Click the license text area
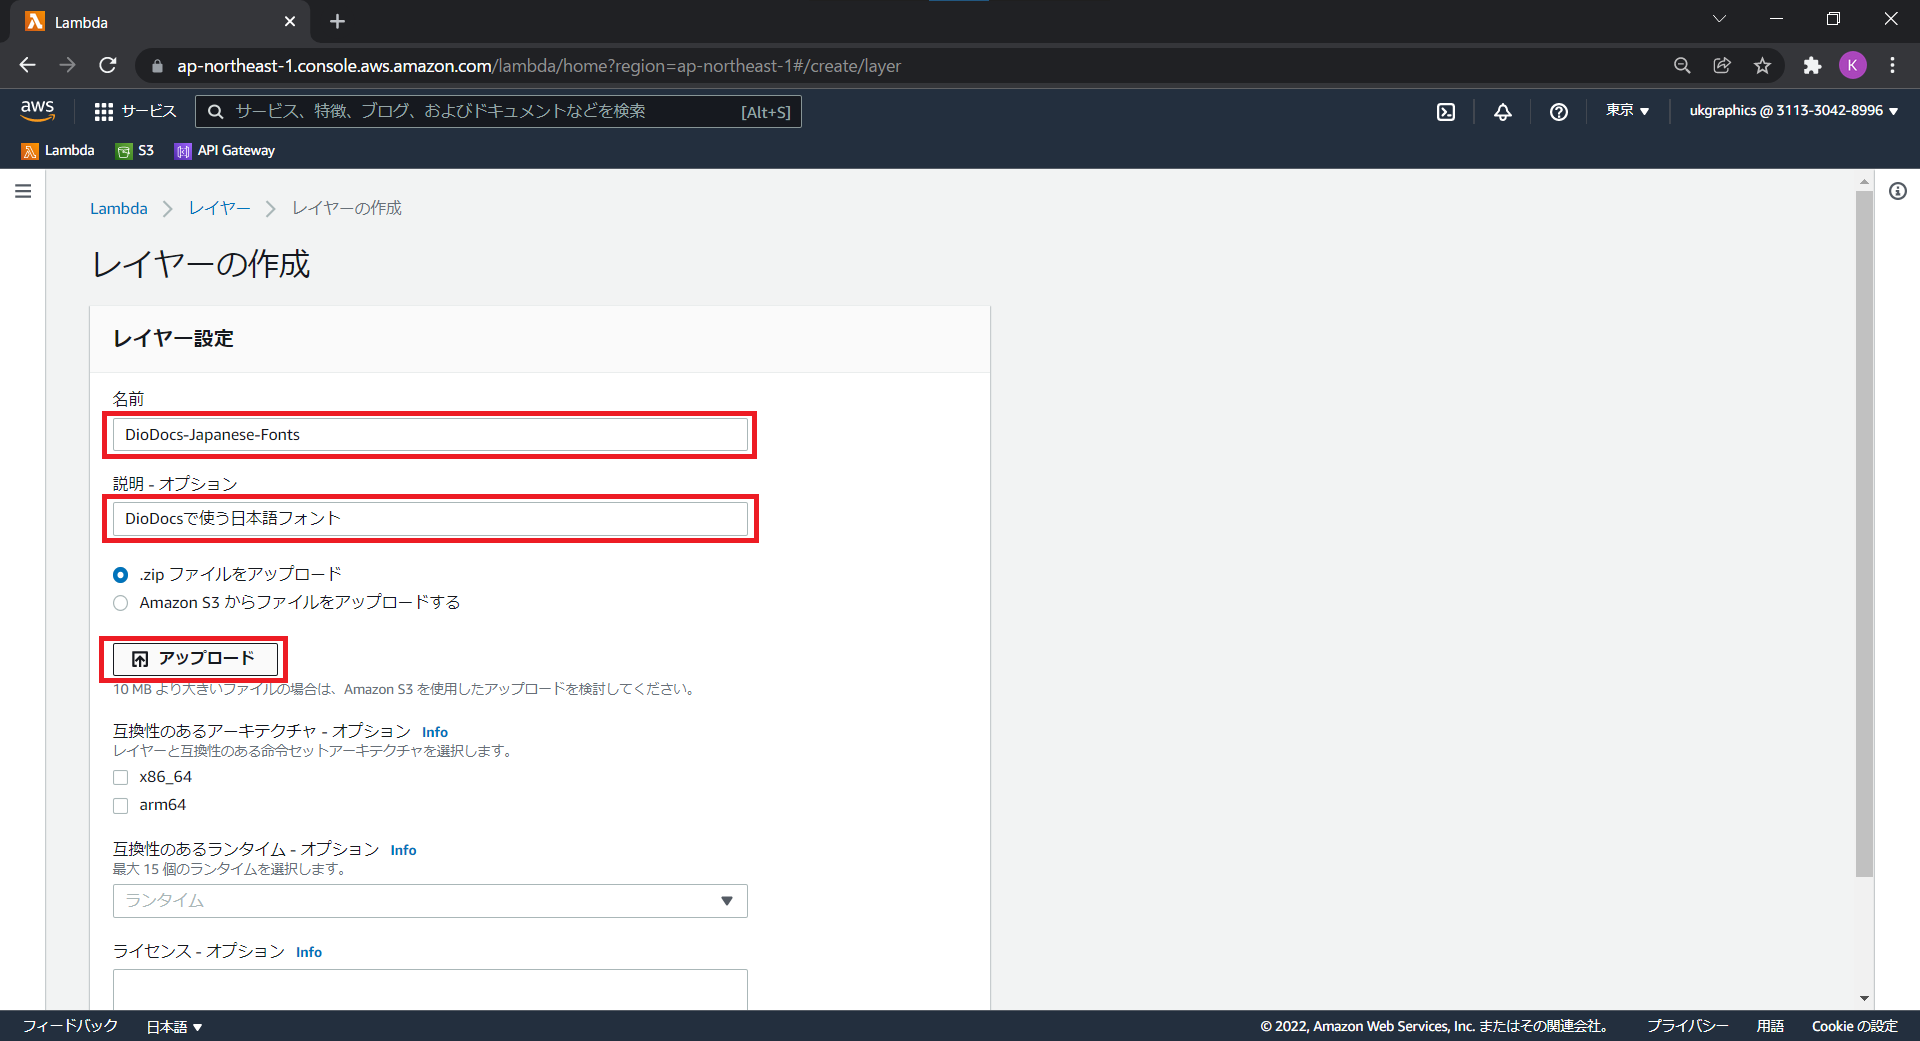The height and width of the screenshot is (1041, 1920). [x=430, y=989]
